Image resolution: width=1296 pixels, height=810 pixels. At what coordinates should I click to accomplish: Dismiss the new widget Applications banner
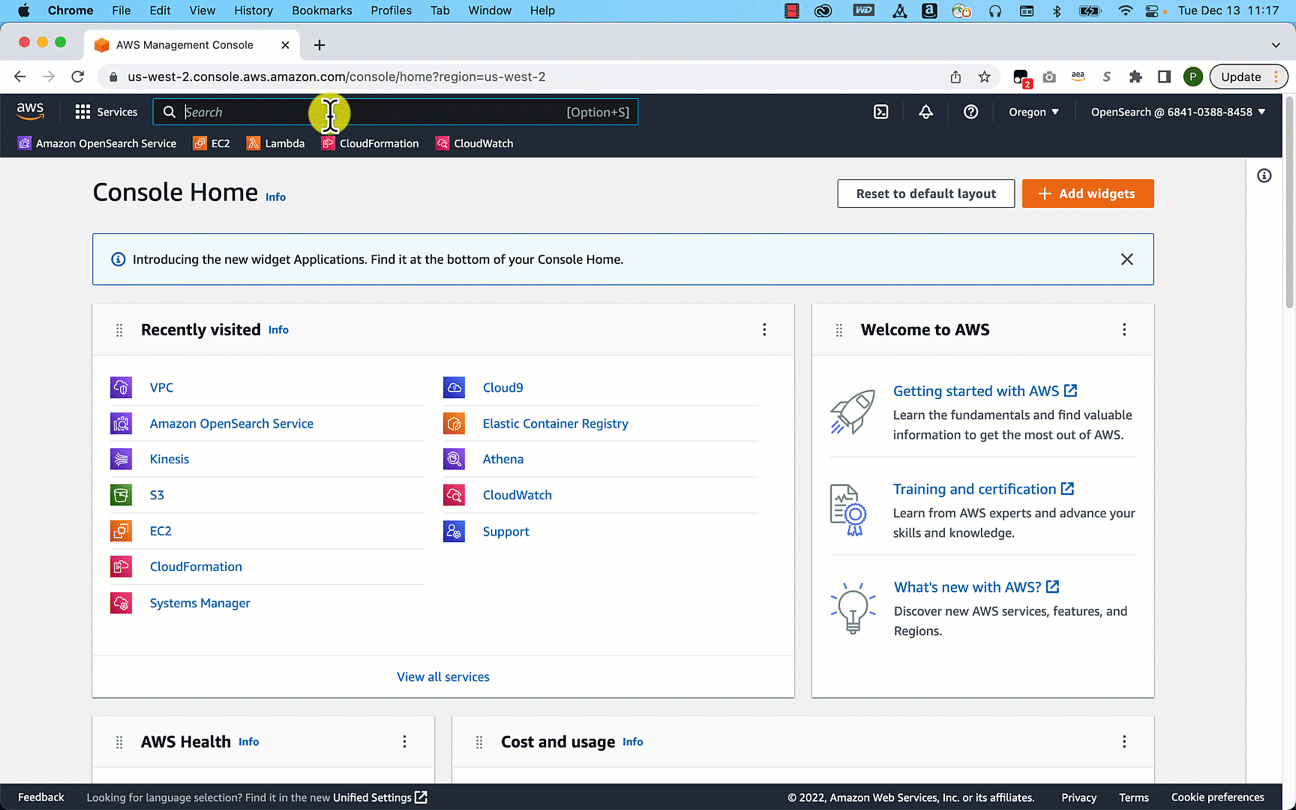(1127, 259)
